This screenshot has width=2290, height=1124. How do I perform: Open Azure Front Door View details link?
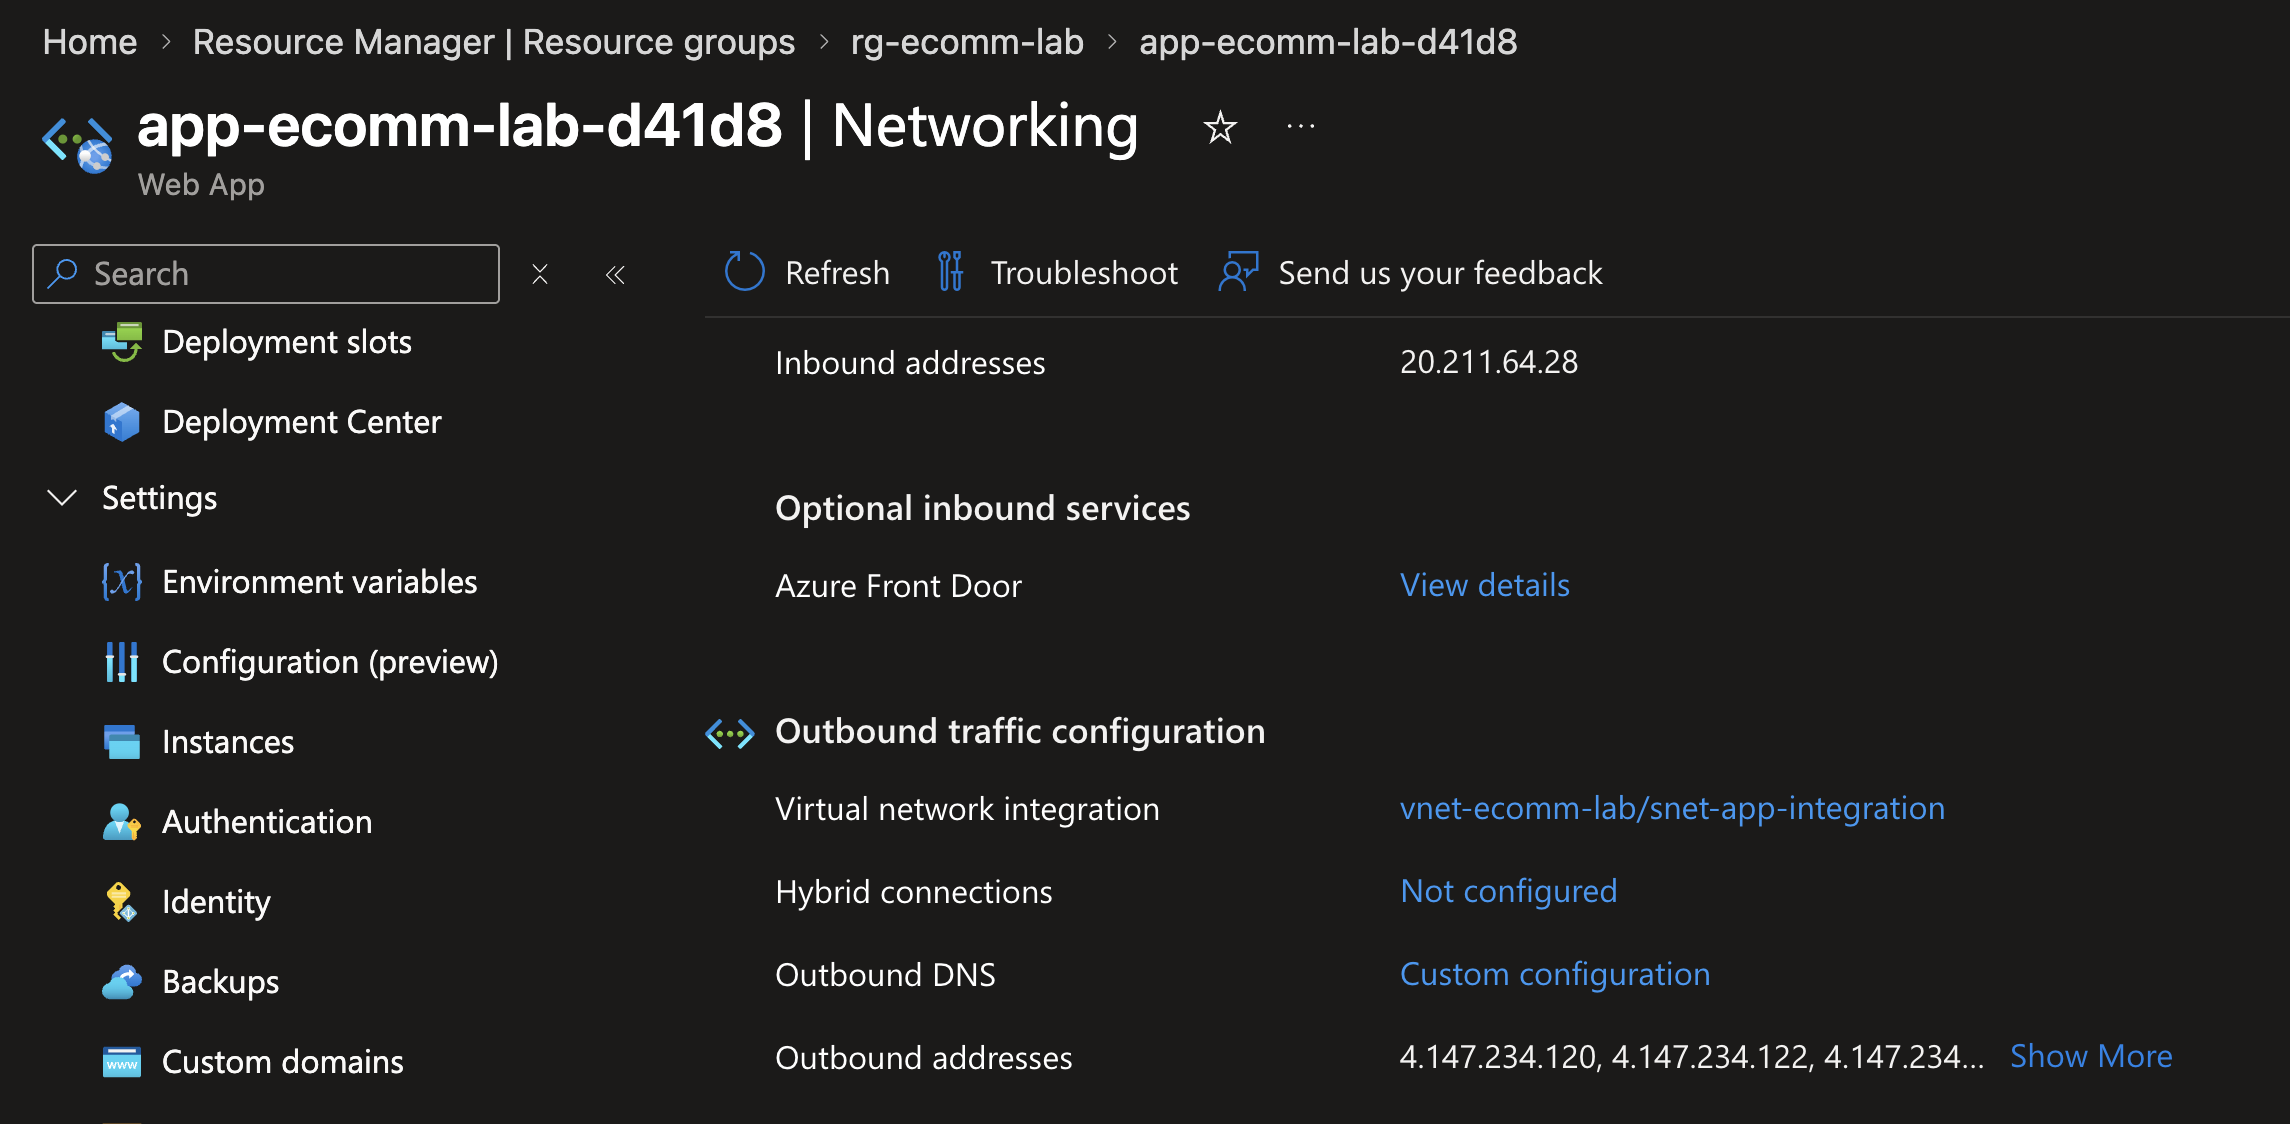click(x=1485, y=585)
